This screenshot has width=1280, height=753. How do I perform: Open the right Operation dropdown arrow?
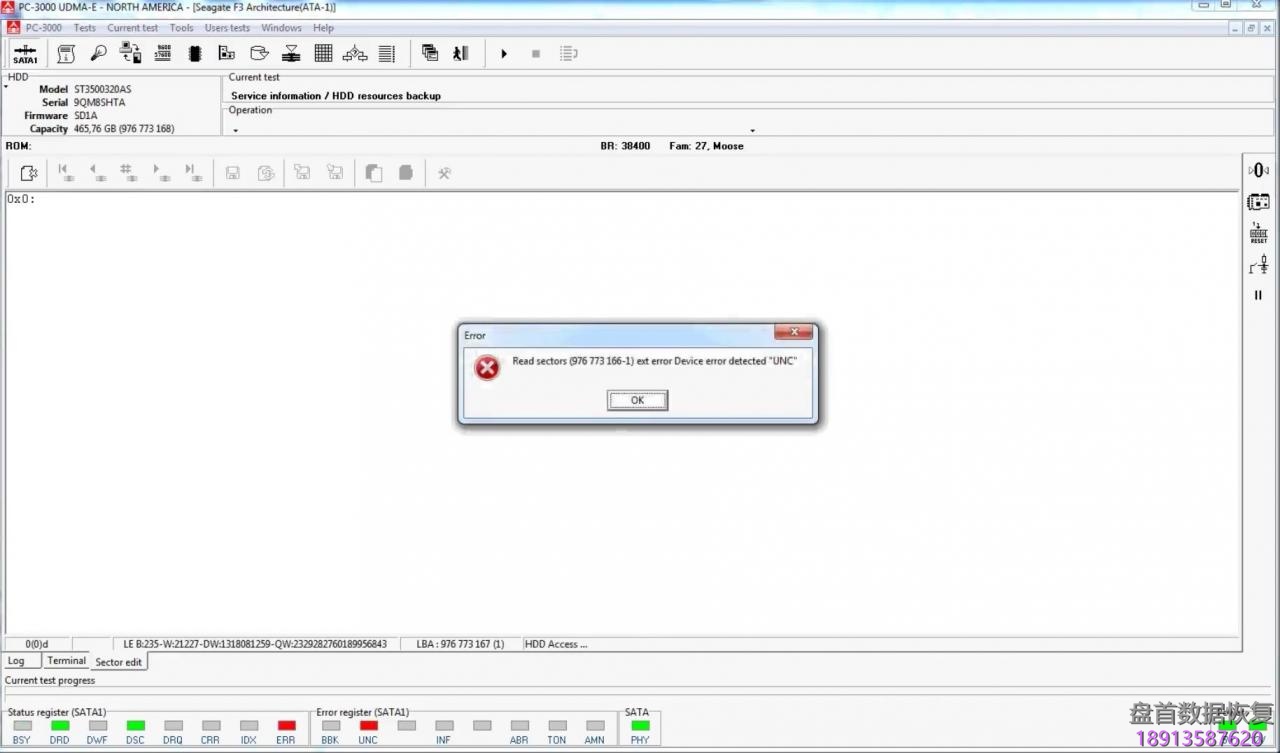click(752, 130)
